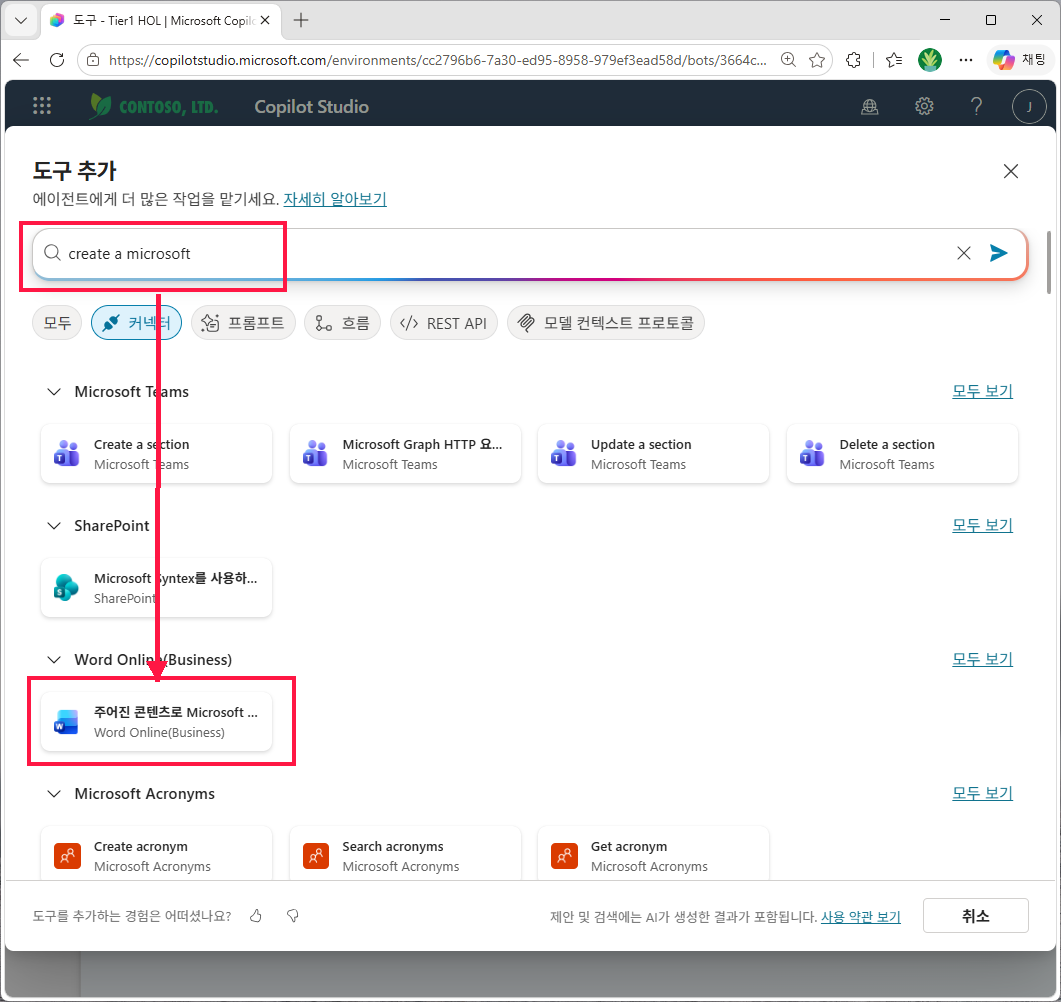Viewport: 1061px width, 1002px height.
Task: Open the app launcher waffle icon
Action: coord(42,106)
